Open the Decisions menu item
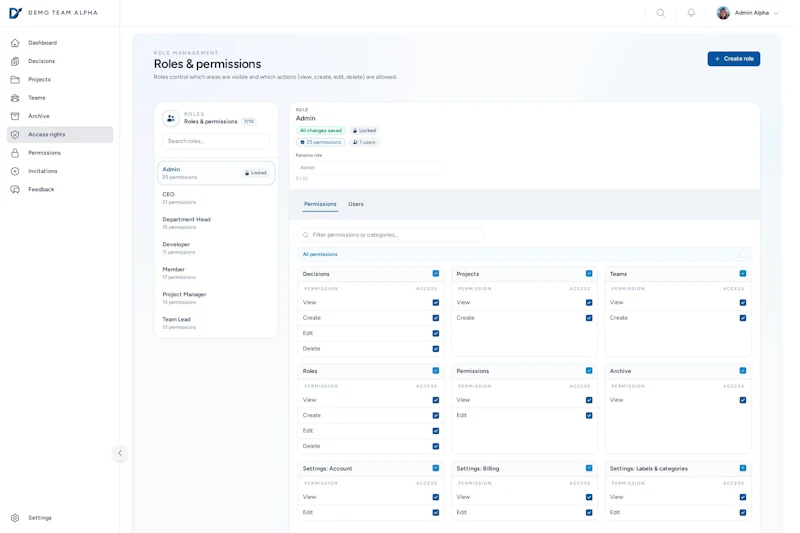Screen dimensions: 800x533 pyautogui.click(x=60, y=61)
